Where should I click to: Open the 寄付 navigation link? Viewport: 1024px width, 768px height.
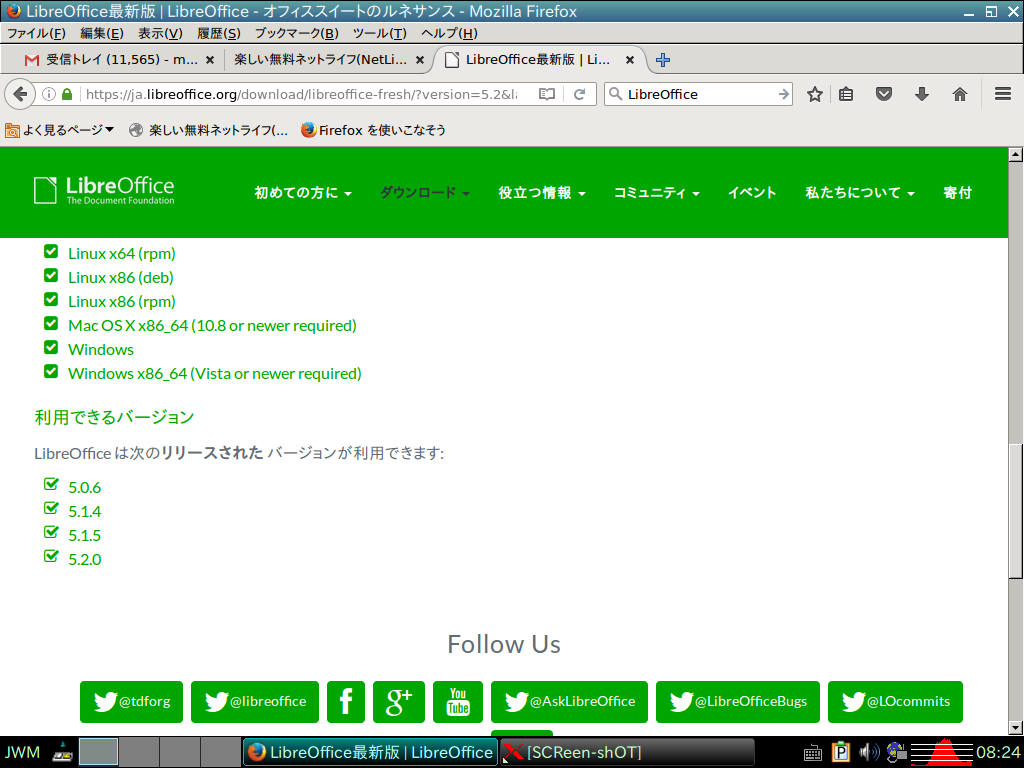click(x=957, y=193)
